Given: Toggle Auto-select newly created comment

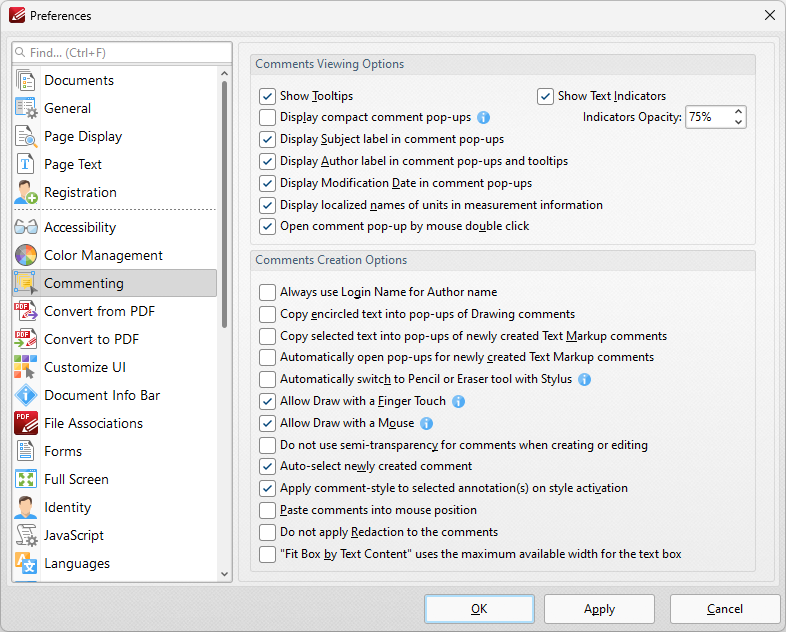Looking at the screenshot, I should 267,467.
